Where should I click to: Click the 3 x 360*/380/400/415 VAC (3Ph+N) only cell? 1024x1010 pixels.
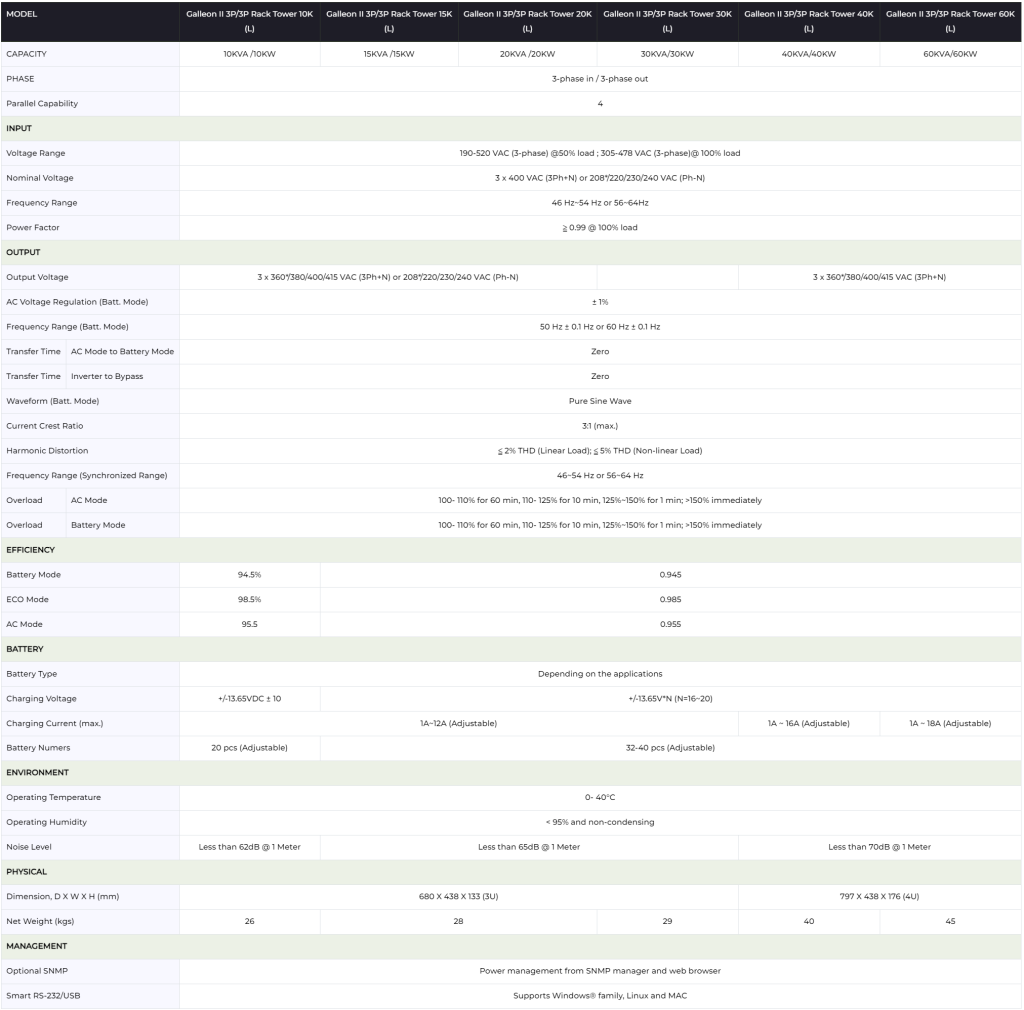[880, 277]
